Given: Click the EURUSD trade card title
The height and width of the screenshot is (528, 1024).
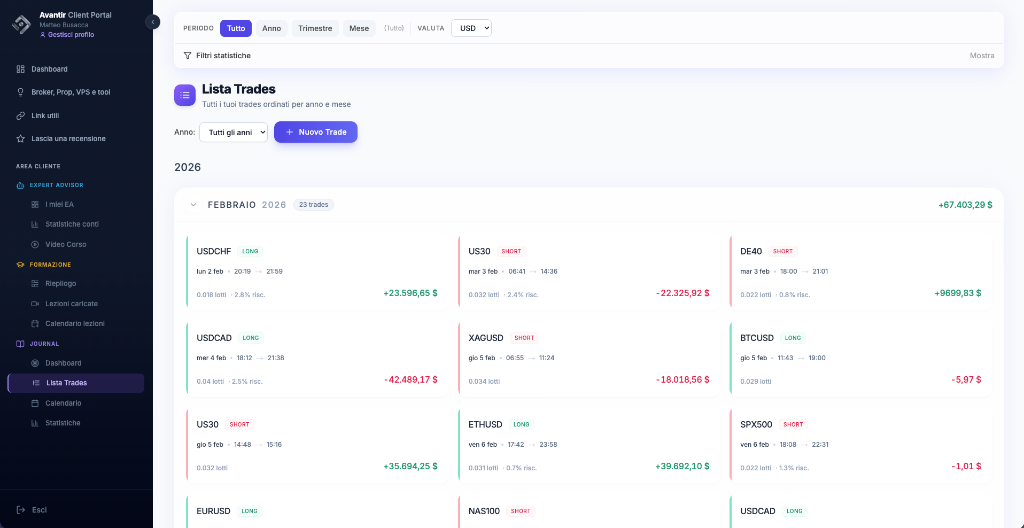Looking at the screenshot, I should (x=214, y=511).
